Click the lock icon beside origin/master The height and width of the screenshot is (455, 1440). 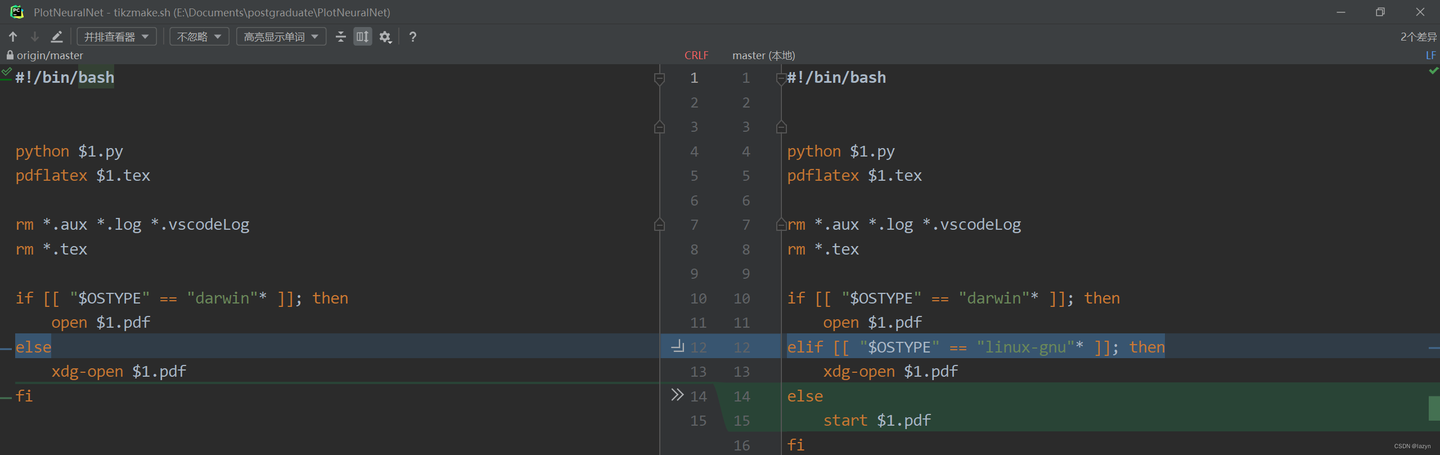click(x=10, y=56)
